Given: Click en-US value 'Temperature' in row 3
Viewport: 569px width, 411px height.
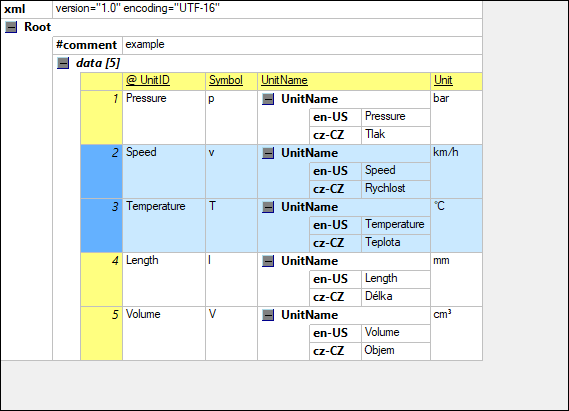Looking at the screenshot, I should point(396,225).
